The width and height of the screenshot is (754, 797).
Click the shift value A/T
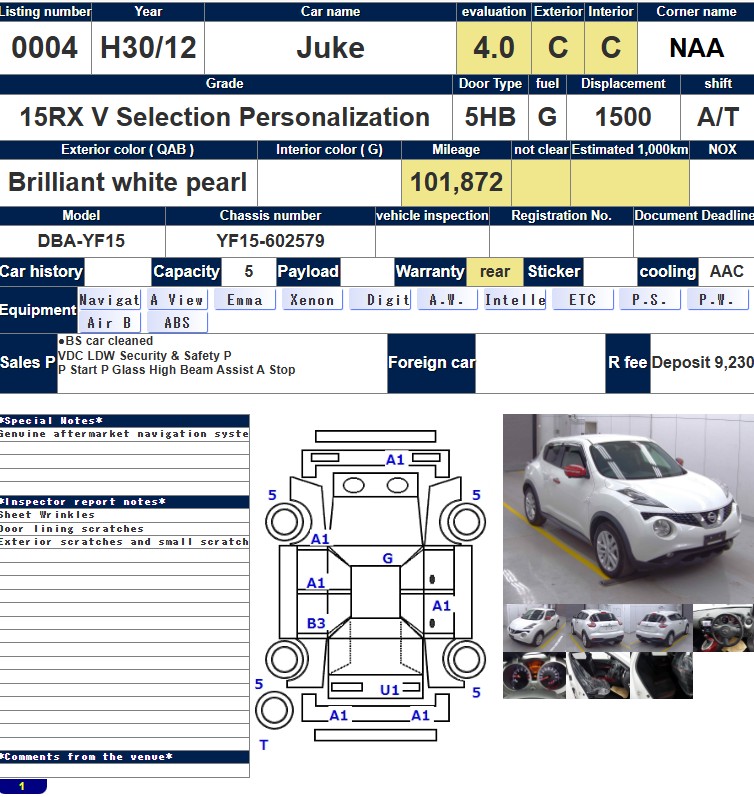(x=717, y=116)
